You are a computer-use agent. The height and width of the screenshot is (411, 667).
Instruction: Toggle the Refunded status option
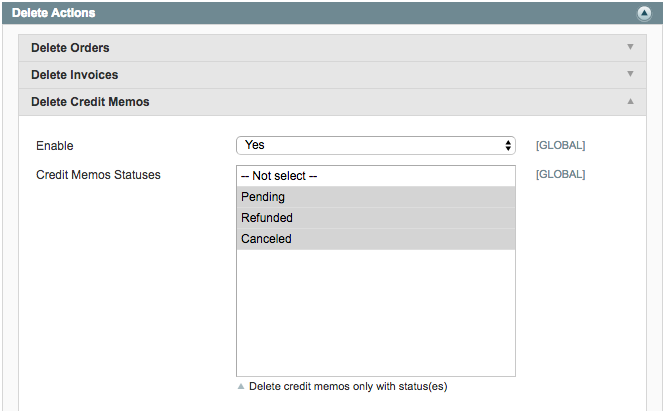coord(376,218)
